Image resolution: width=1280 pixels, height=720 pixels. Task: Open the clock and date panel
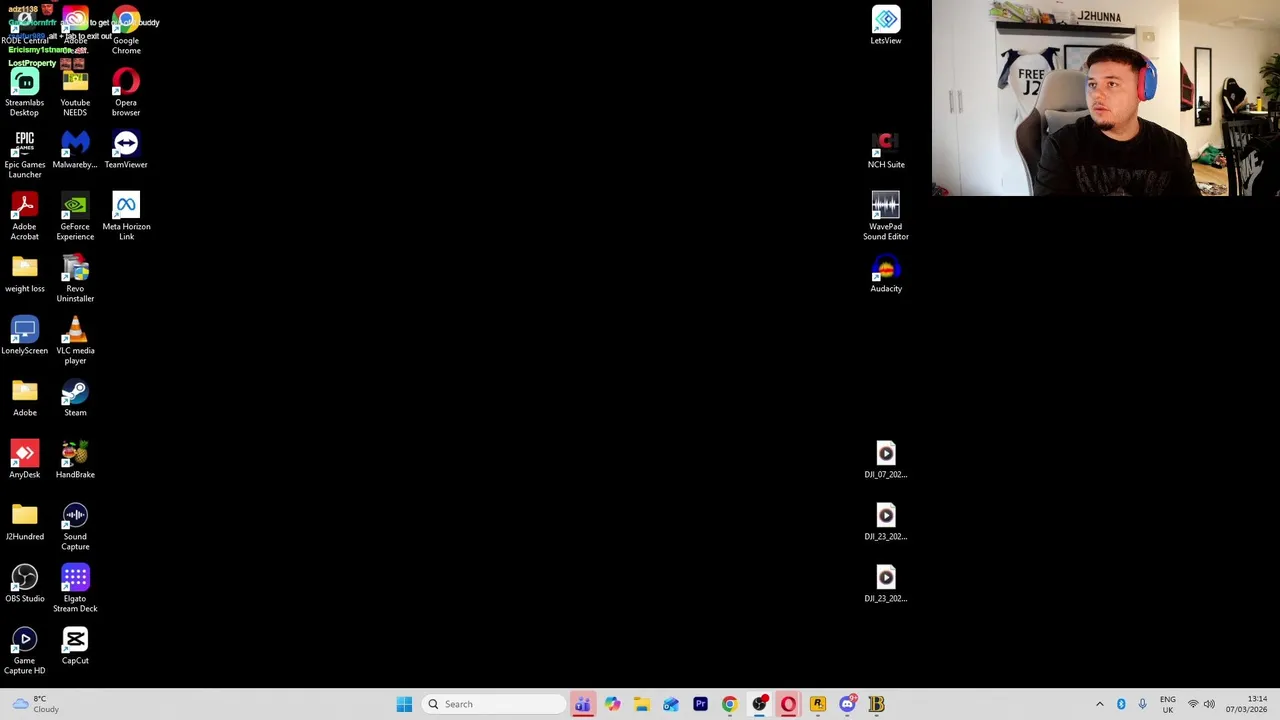(x=1247, y=704)
